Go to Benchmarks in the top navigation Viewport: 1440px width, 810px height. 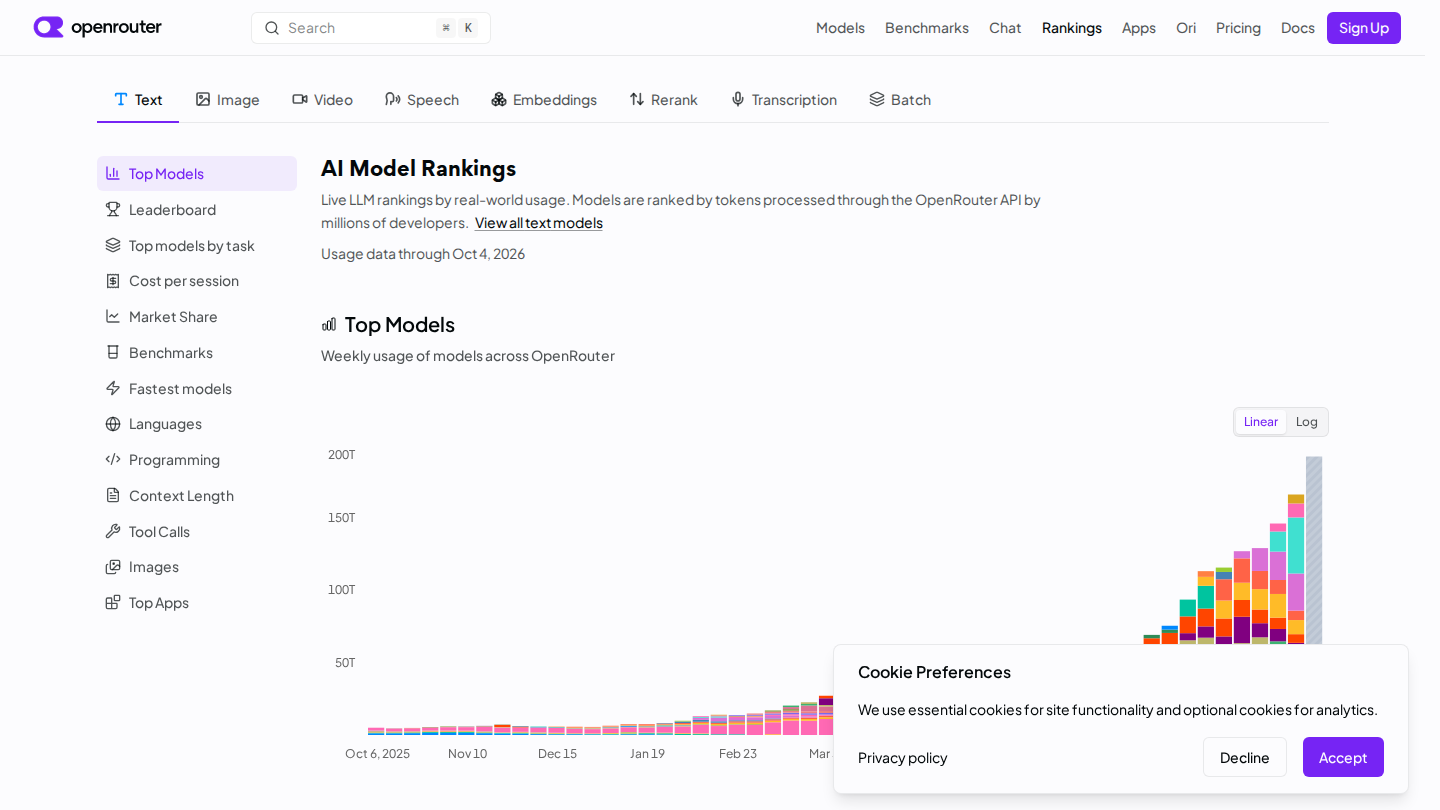pos(927,28)
